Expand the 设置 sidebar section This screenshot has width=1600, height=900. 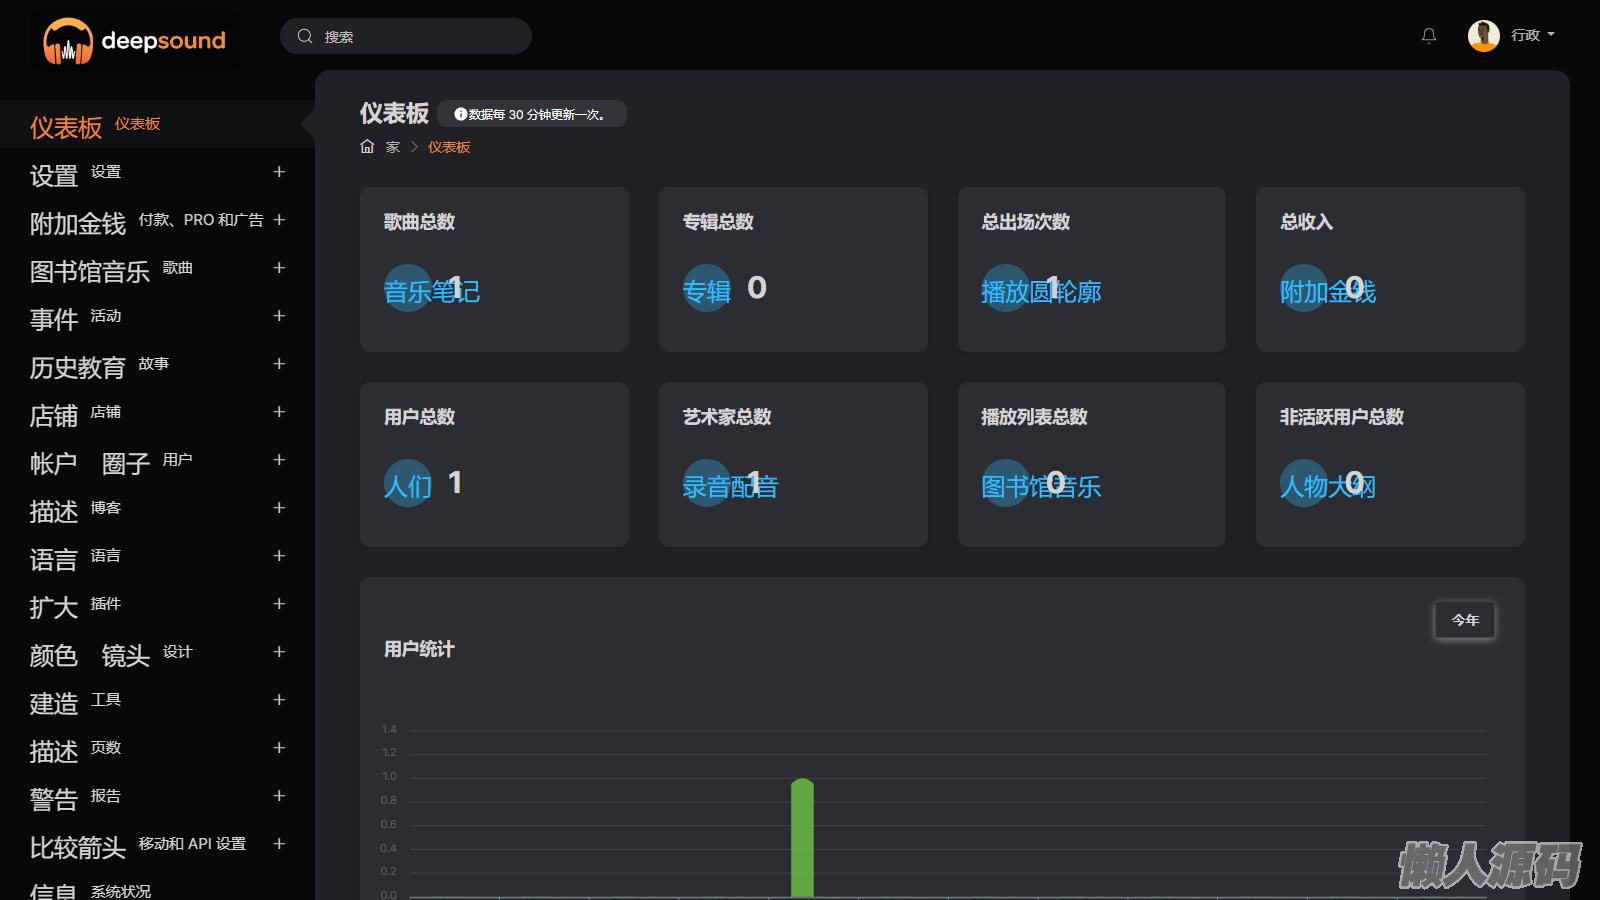(x=279, y=172)
